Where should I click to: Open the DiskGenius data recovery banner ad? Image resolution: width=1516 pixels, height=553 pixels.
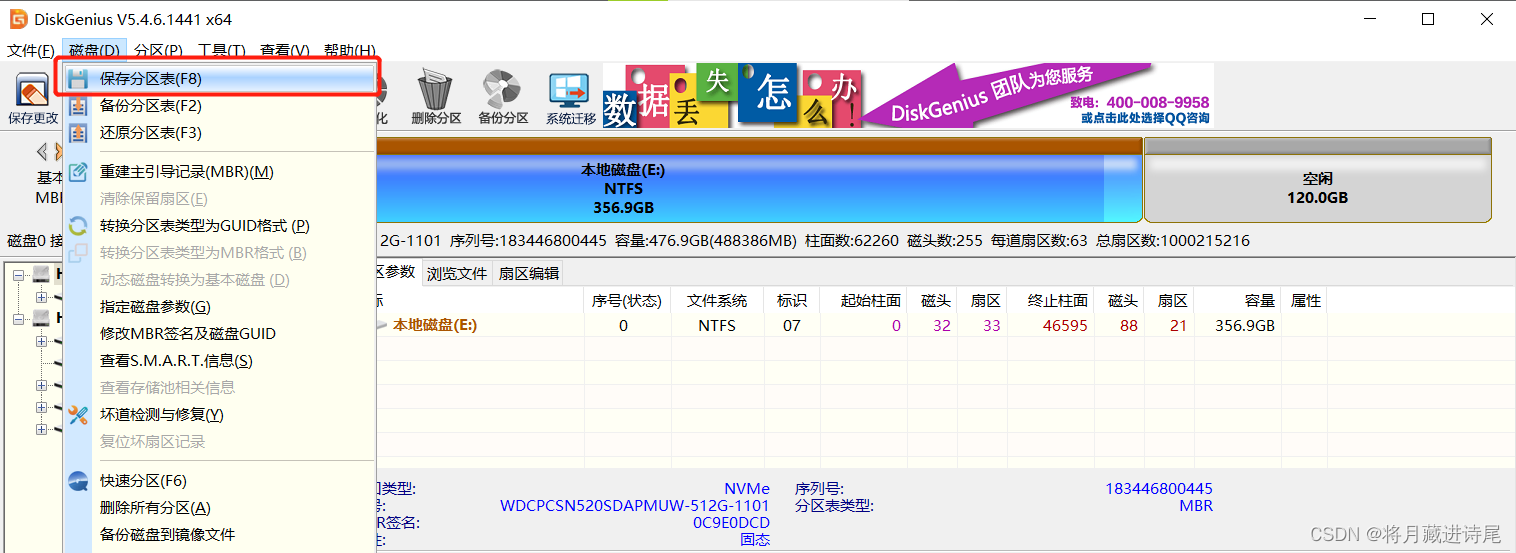908,95
